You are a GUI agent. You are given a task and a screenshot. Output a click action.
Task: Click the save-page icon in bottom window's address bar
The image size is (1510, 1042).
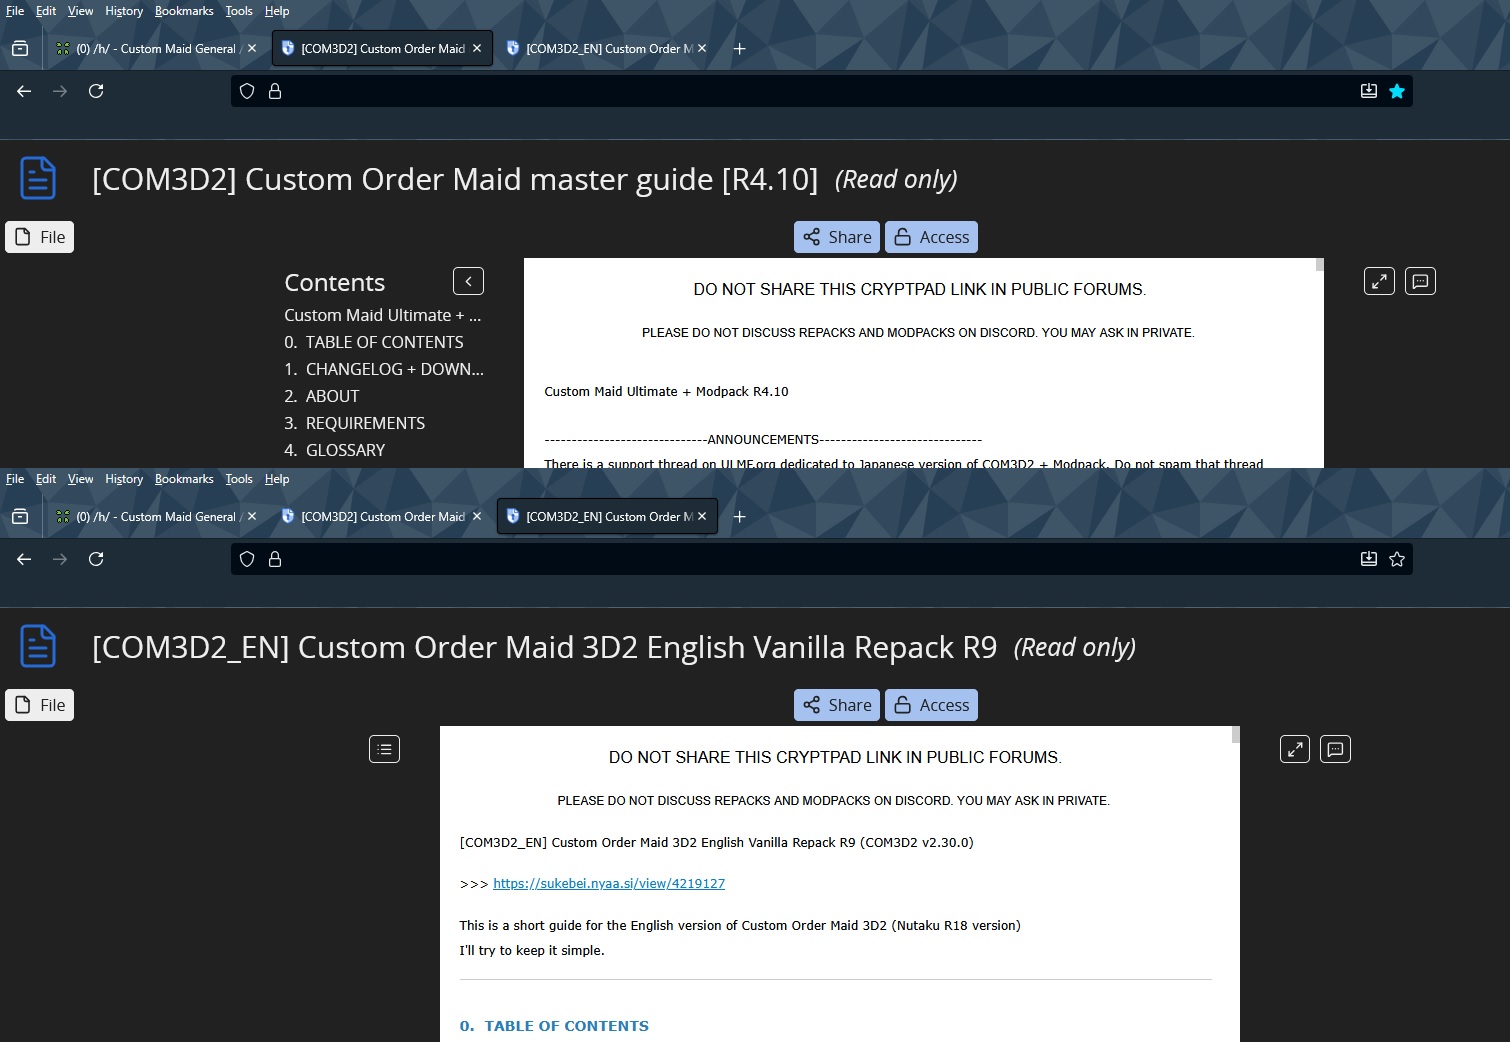(1369, 559)
